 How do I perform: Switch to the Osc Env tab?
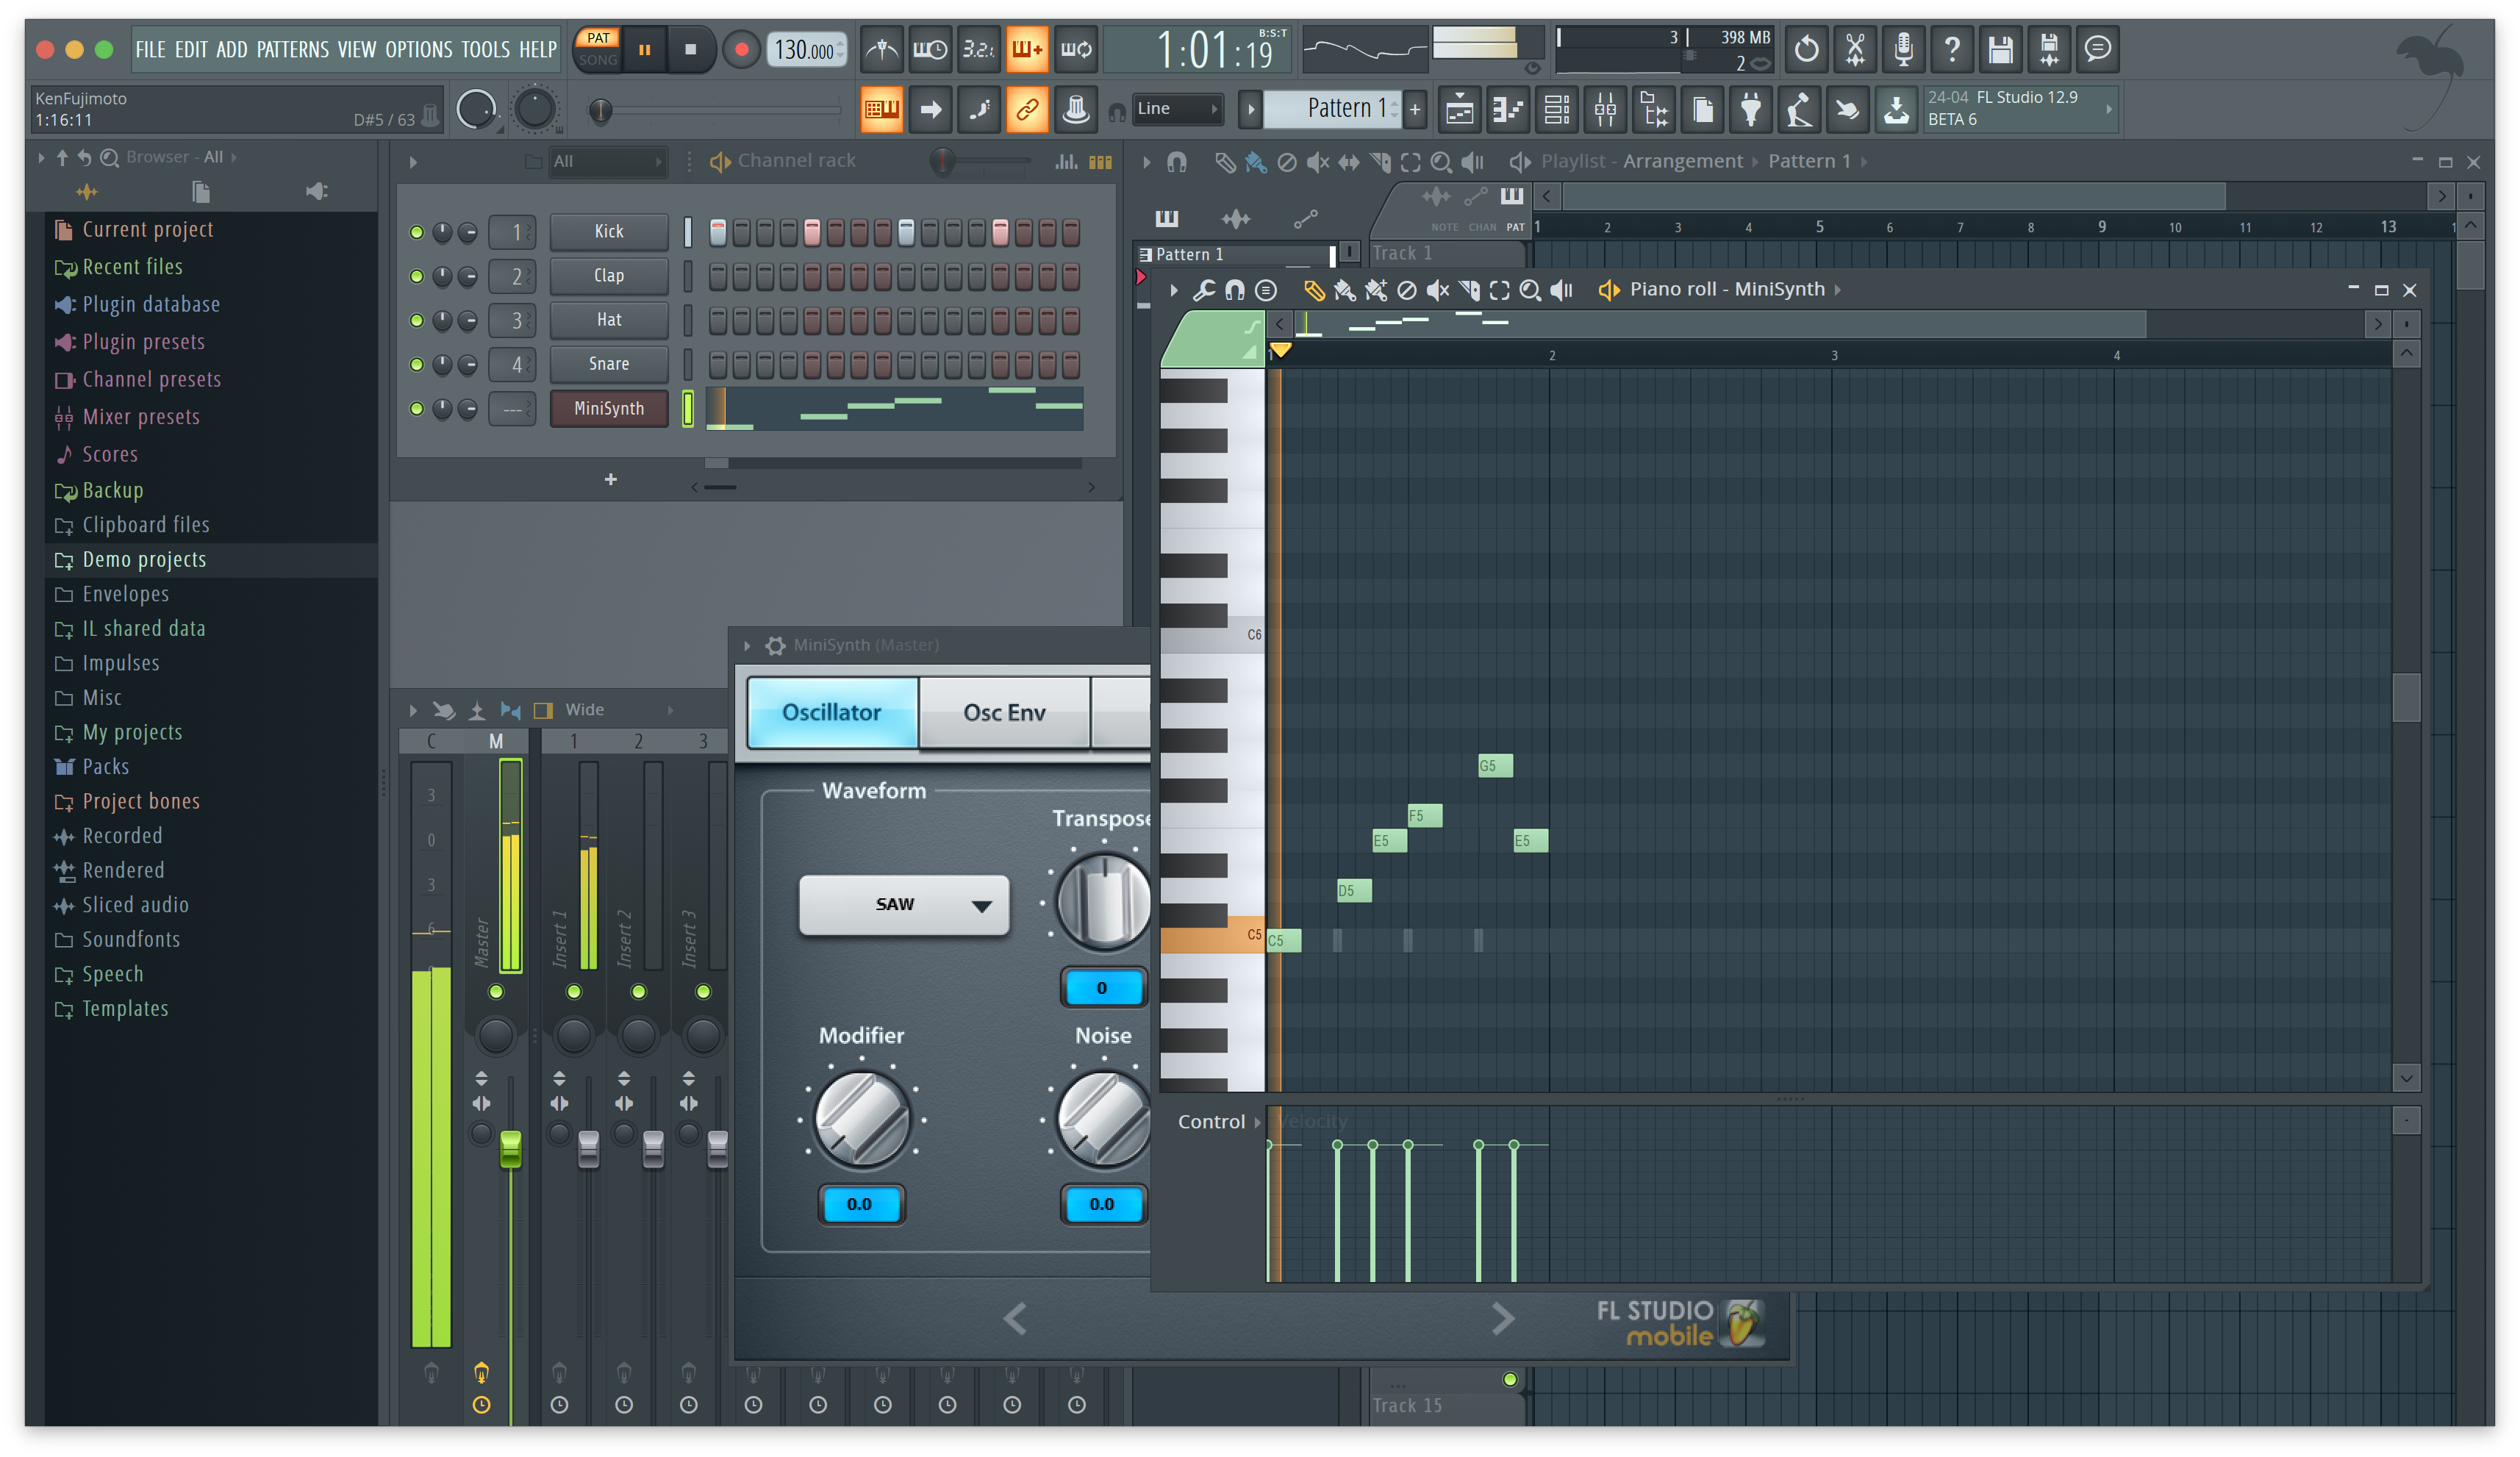click(x=1004, y=712)
